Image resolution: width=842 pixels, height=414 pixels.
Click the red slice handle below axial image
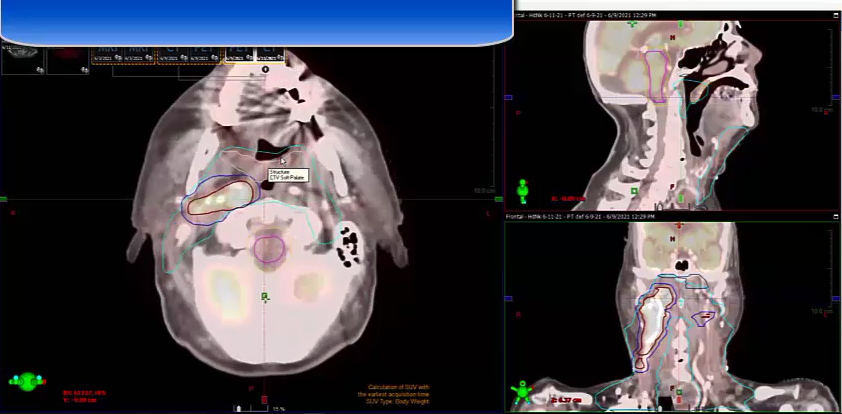pyautogui.click(x=264, y=400)
